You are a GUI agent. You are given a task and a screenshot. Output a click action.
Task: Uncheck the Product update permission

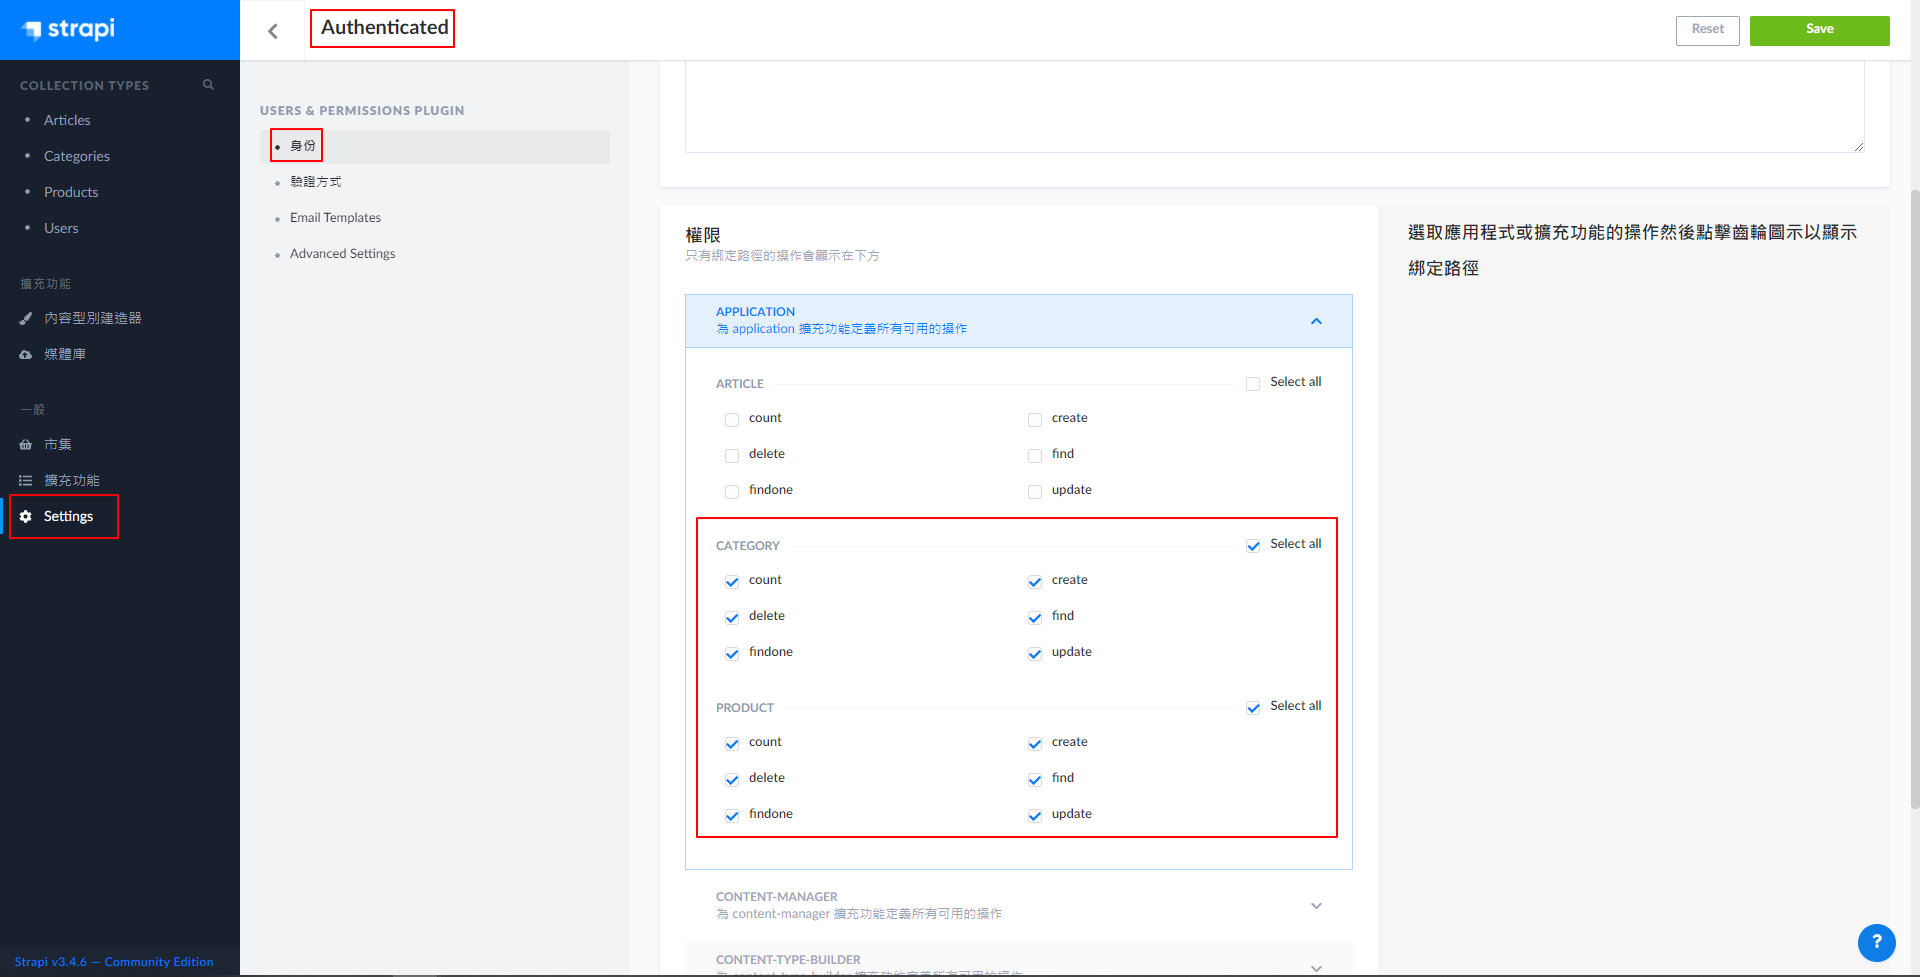tap(1035, 816)
